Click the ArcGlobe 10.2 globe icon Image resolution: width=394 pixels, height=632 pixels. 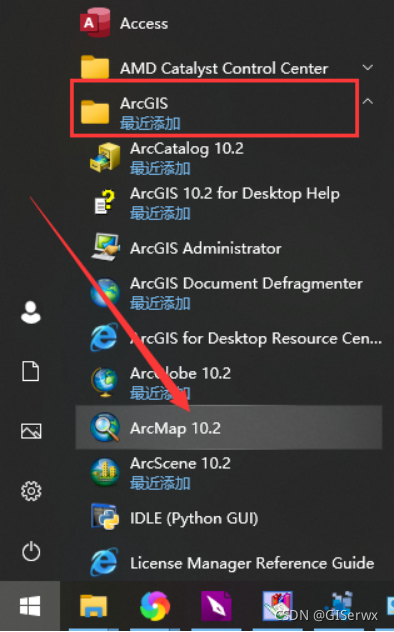[x=105, y=382]
